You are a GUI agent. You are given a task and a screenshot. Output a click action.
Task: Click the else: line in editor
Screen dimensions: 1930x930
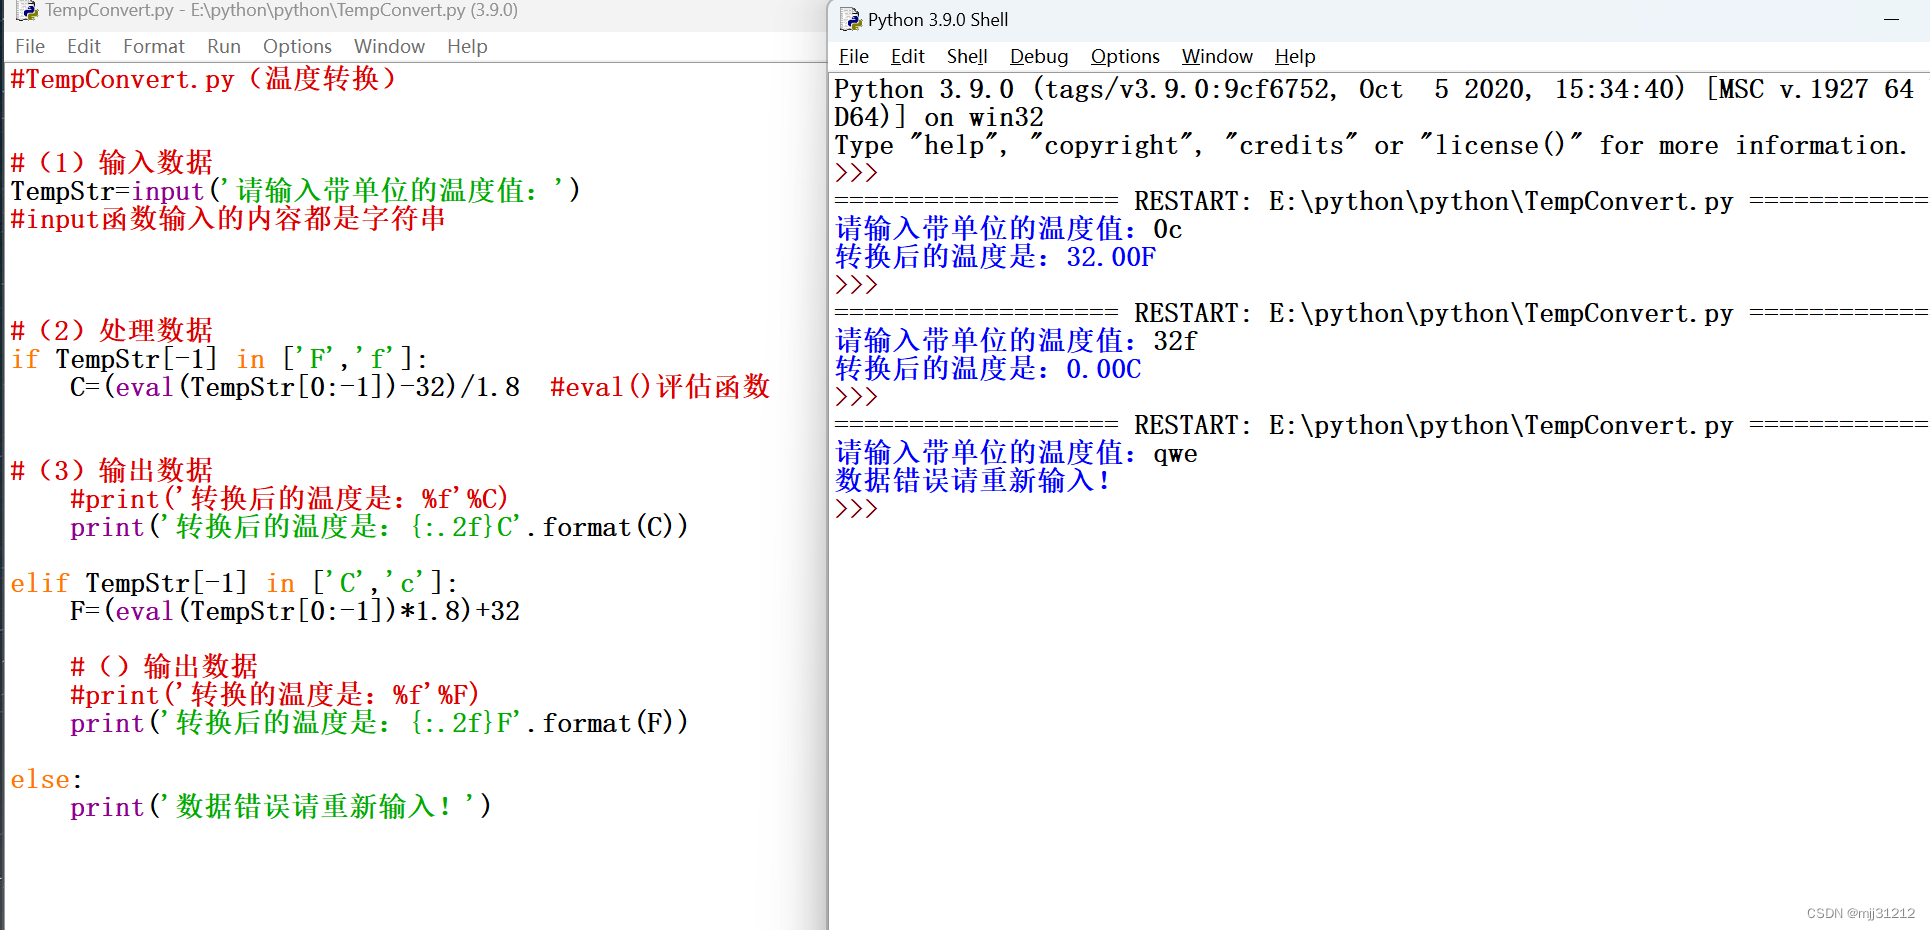(x=46, y=778)
